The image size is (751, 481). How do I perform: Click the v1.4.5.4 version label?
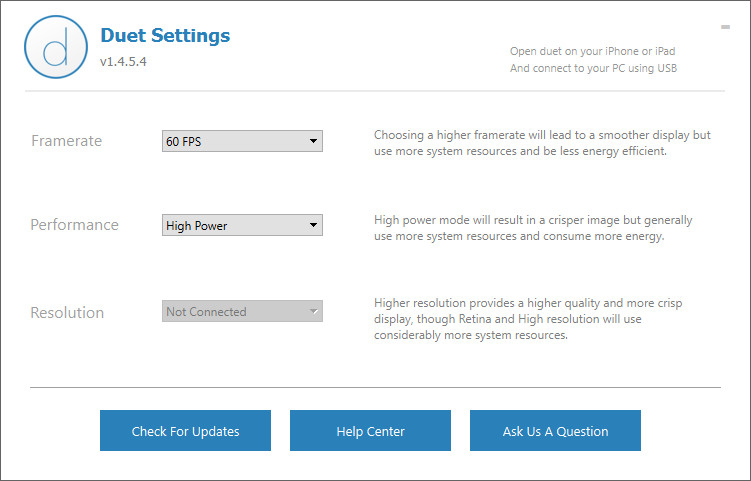click(123, 62)
